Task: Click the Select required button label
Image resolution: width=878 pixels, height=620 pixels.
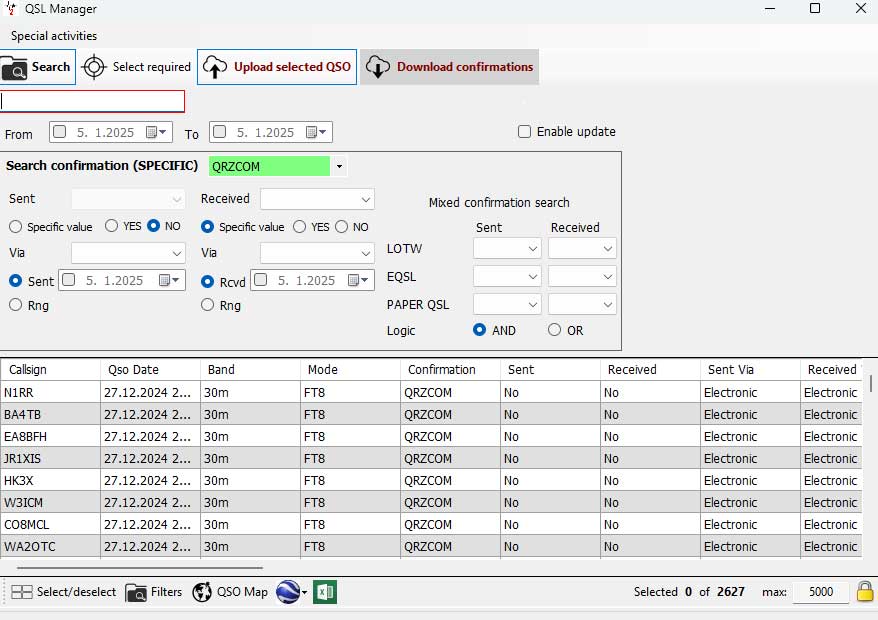Action: [x=152, y=67]
